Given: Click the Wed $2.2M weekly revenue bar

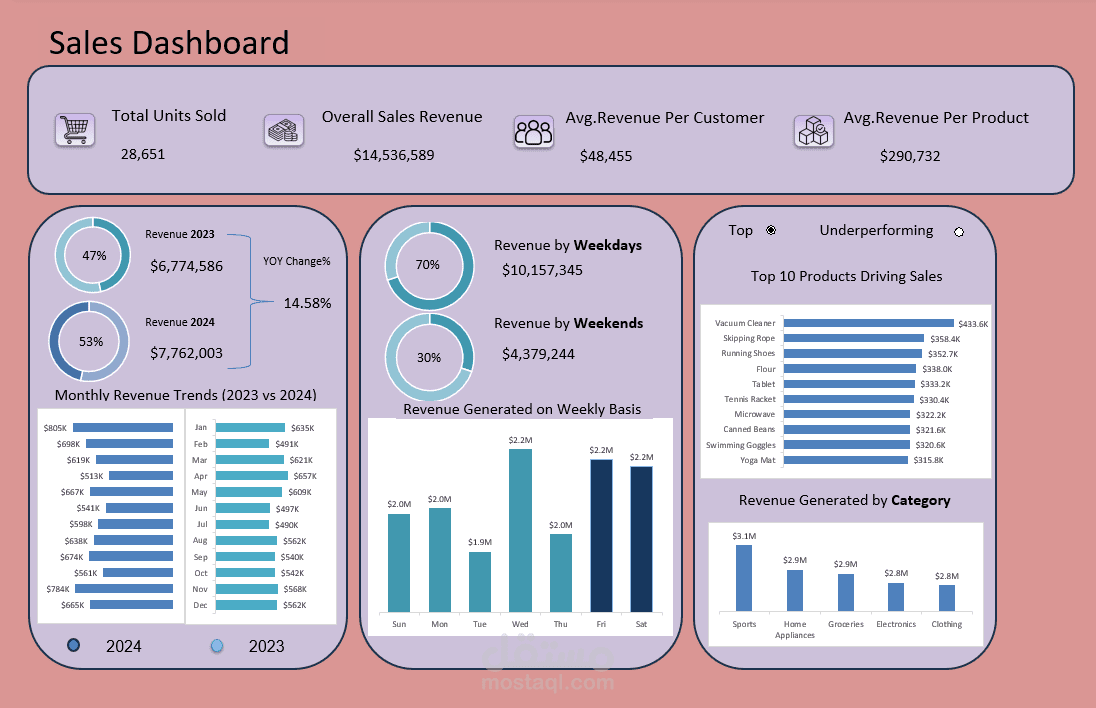Looking at the screenshot, I should (x=520, y=530).
